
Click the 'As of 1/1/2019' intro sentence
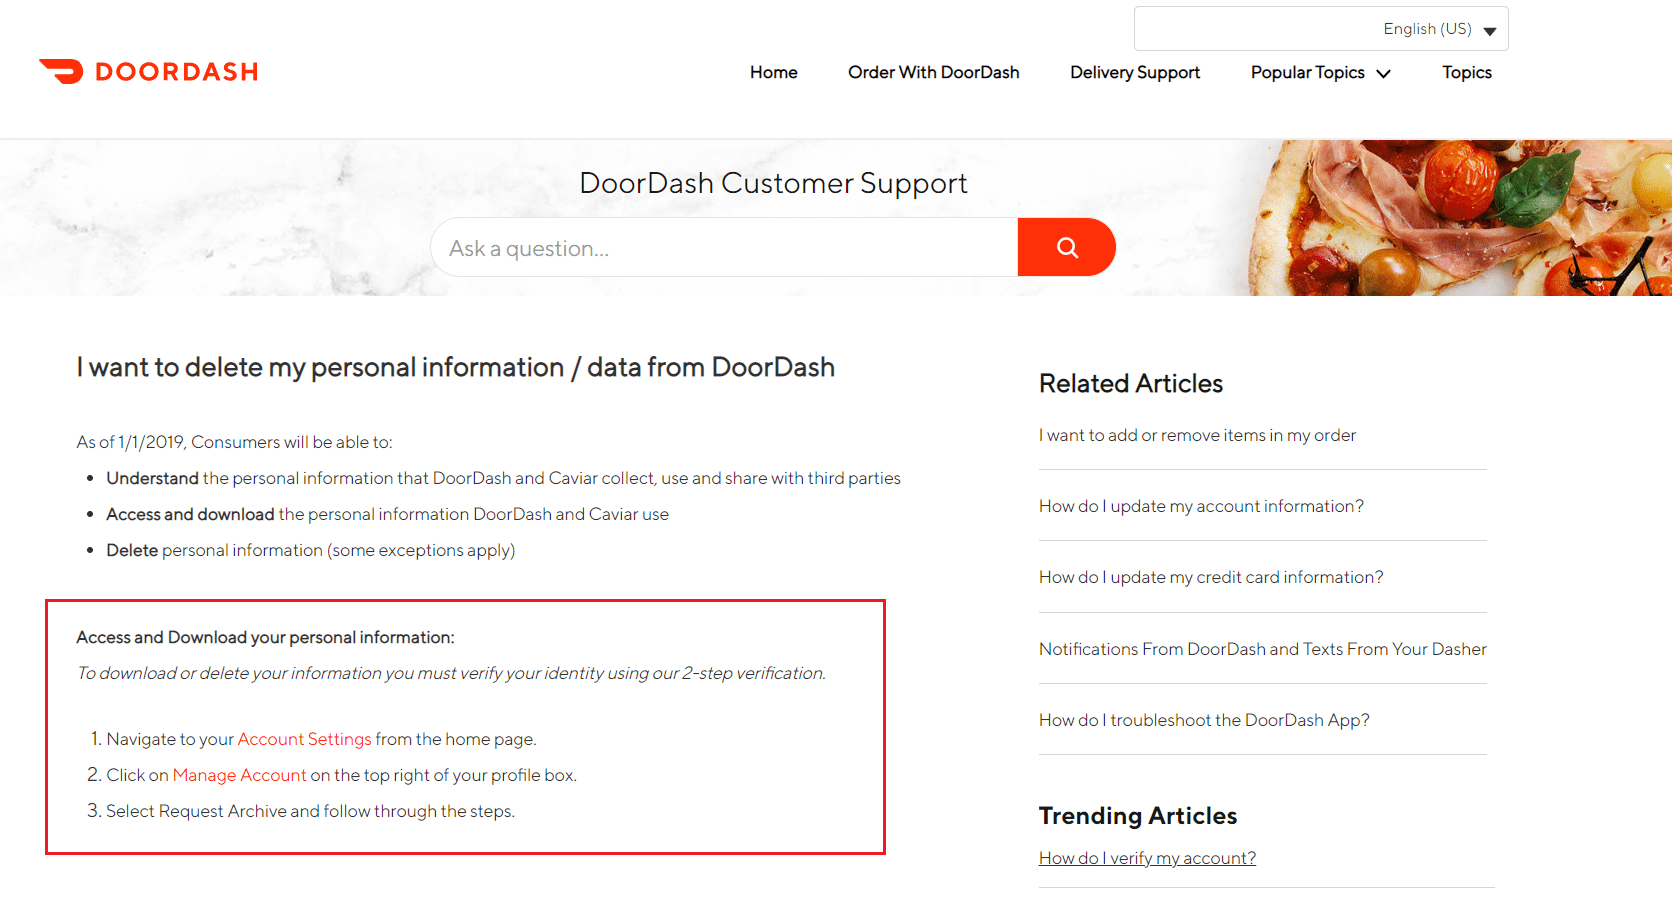tap(234, 442)
